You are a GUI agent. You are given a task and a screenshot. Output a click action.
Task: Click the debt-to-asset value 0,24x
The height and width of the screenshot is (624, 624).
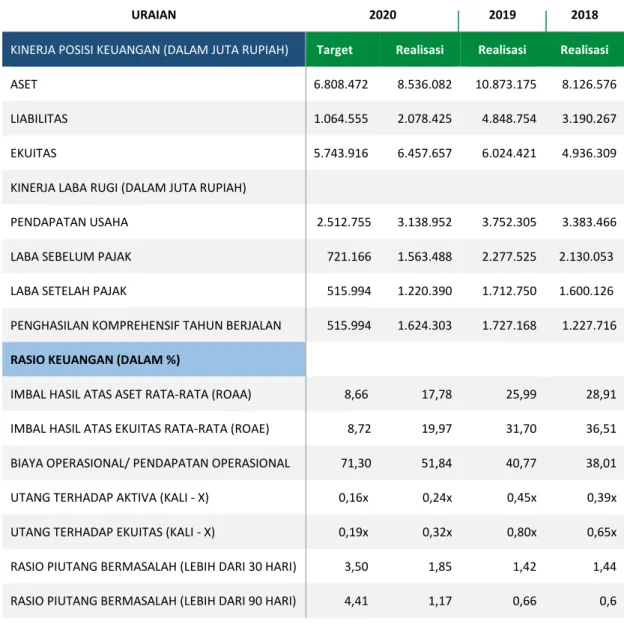(x=437, y=498)
